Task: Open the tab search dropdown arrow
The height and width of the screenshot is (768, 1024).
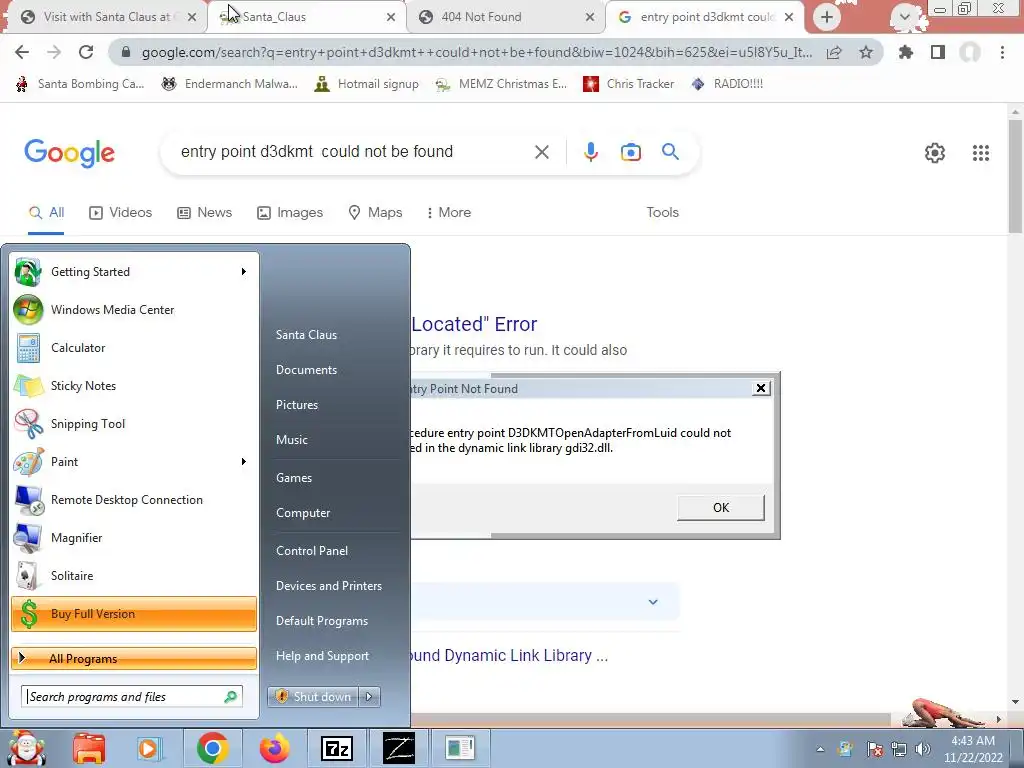Action: [904, 17]
